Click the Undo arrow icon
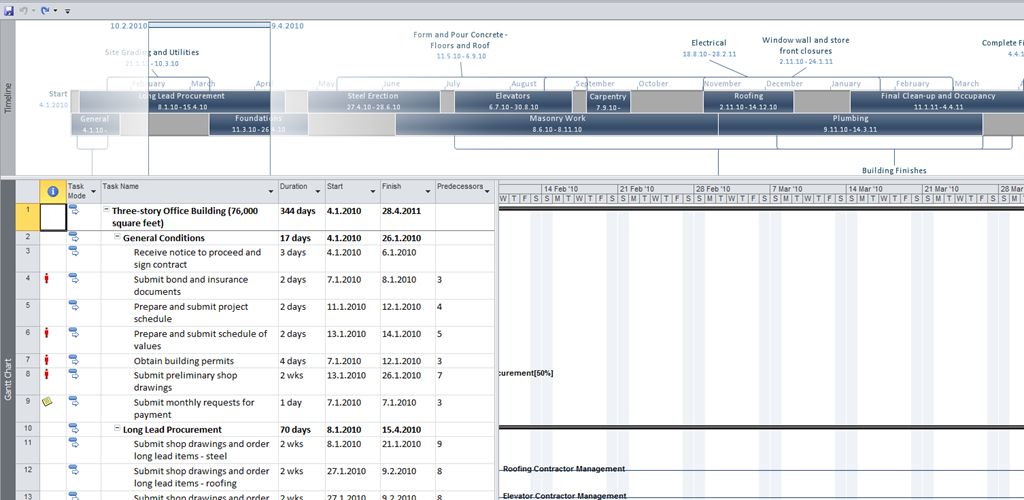 tap(22, 9)
